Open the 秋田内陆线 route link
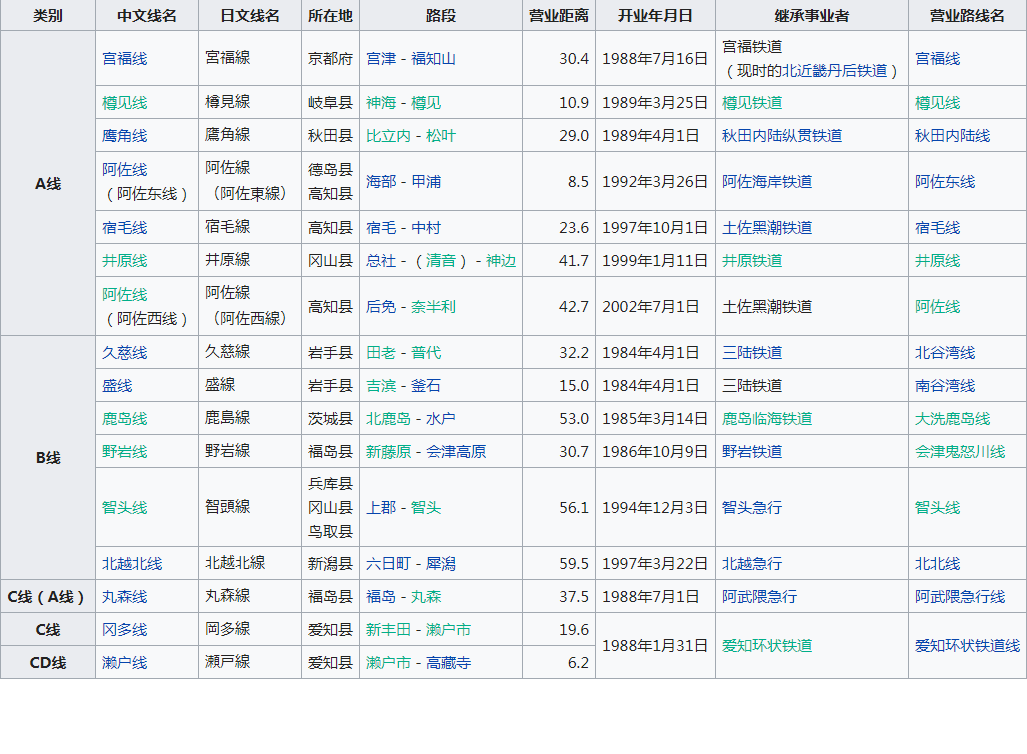Viewport: 1027px width, 754px height. coord(952,136)
